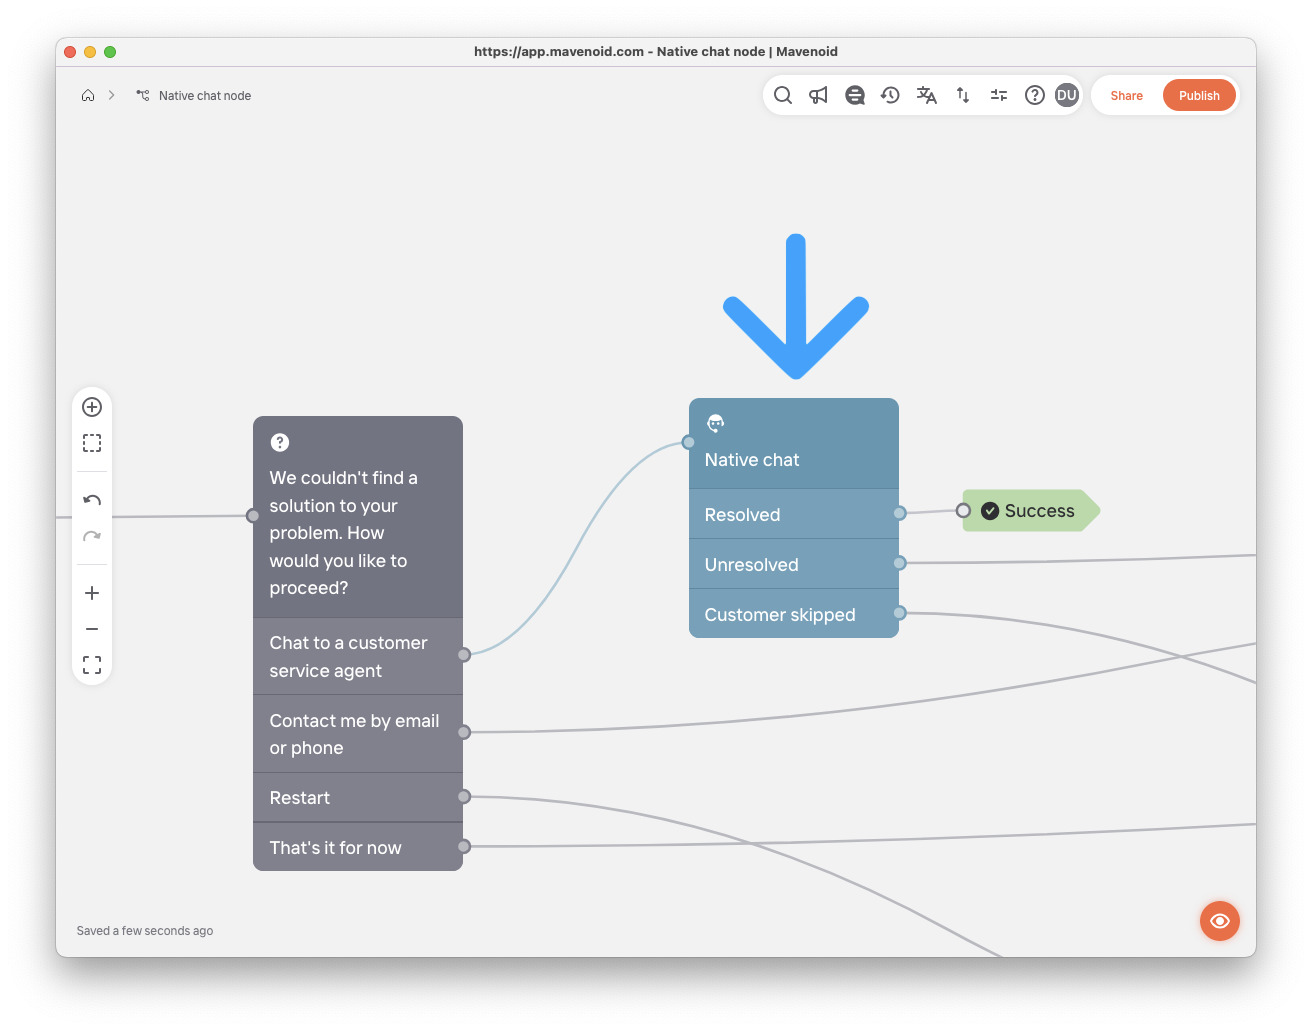The height and width of the screenshot is (1031, 1312).
Task: Click the import/export arrows icon
Action: [x=963, y=95]
